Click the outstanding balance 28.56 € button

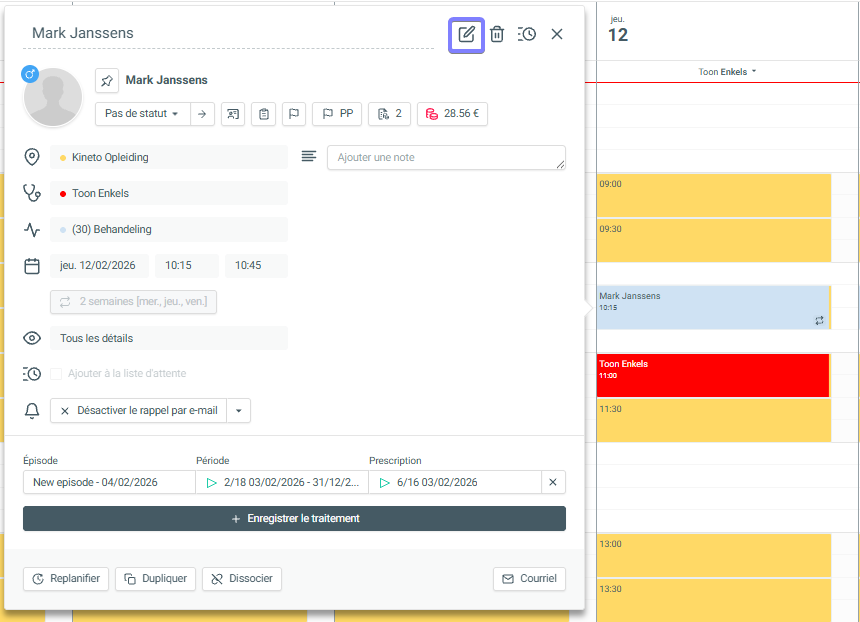[x=452, y=114]
